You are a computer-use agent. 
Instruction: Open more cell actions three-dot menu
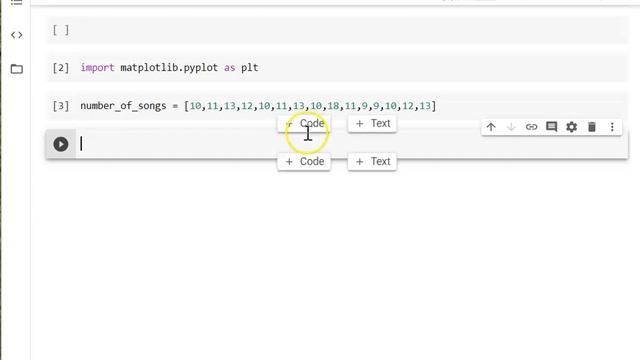(612, 127)
